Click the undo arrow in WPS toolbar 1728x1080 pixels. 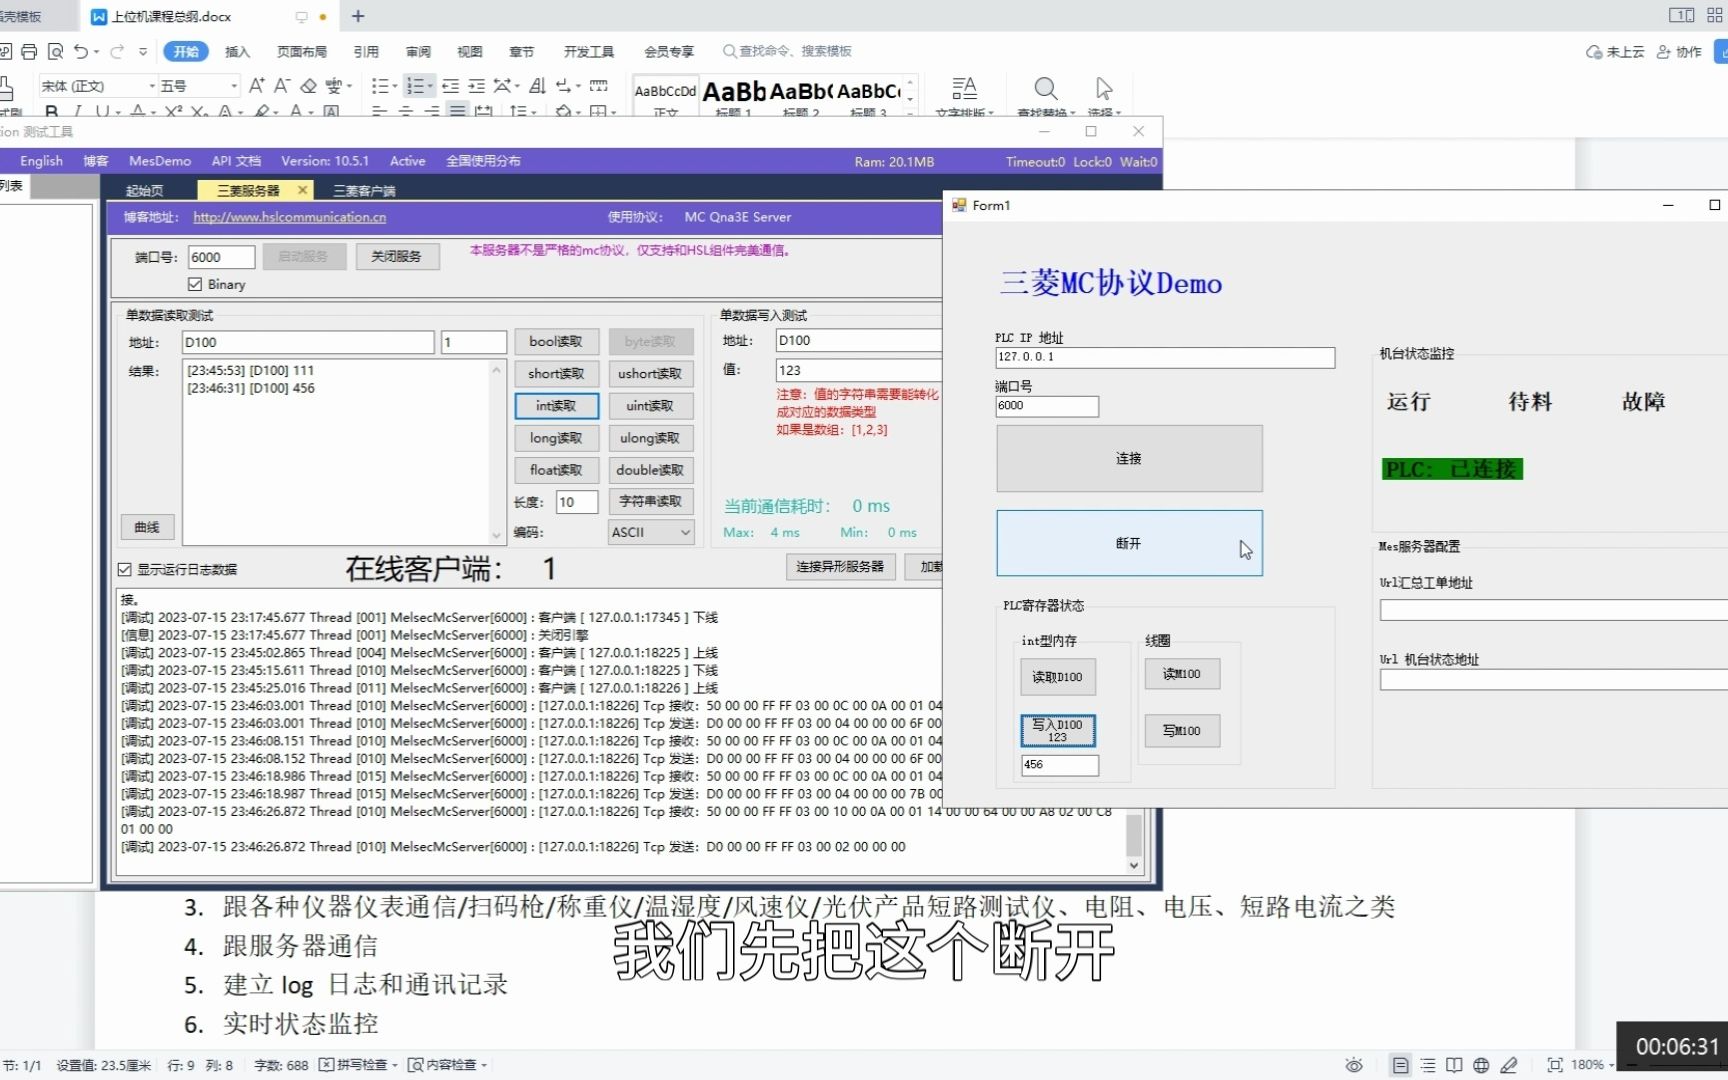click(x=81, y=51)
